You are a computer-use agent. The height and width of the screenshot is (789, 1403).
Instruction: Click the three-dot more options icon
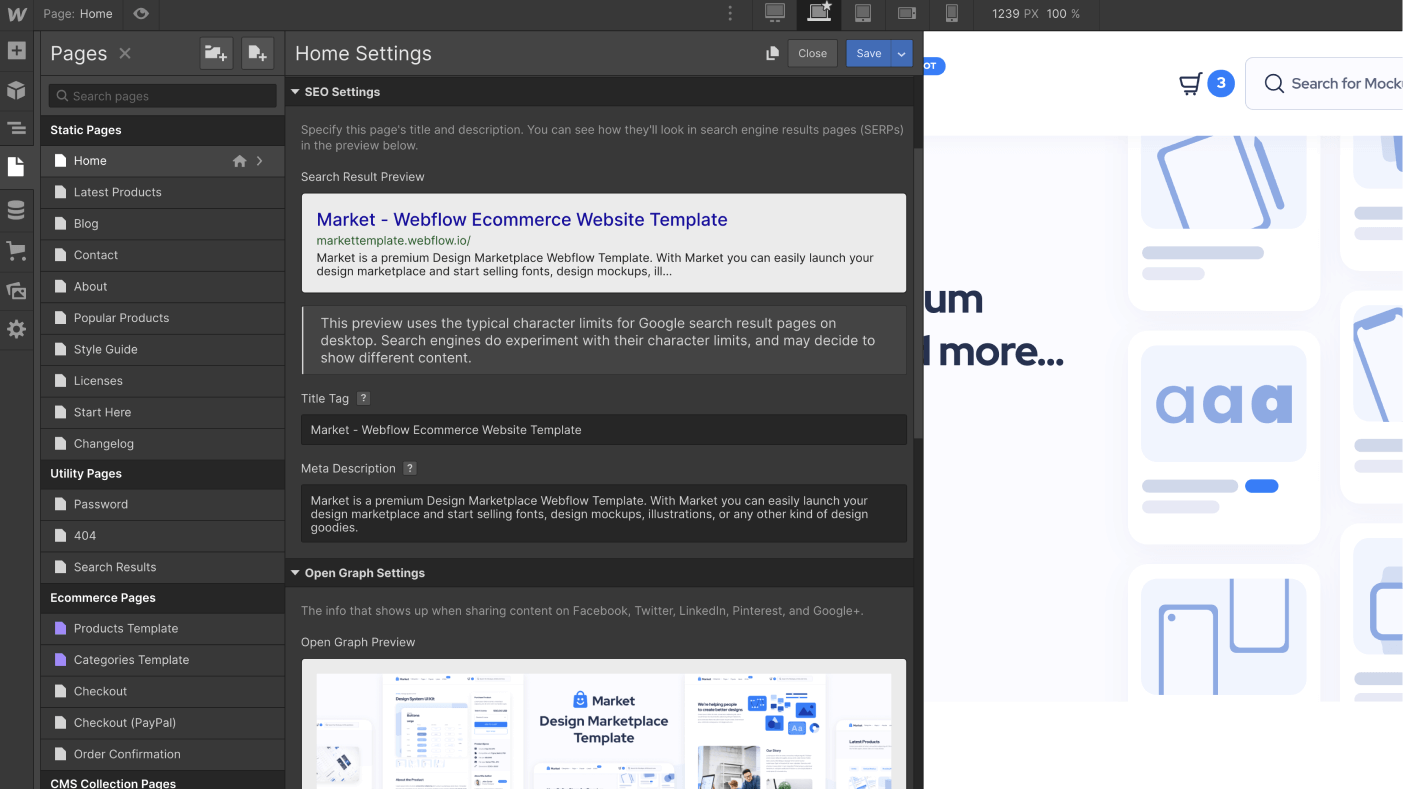pyautogui.click(x=731, y=14)
